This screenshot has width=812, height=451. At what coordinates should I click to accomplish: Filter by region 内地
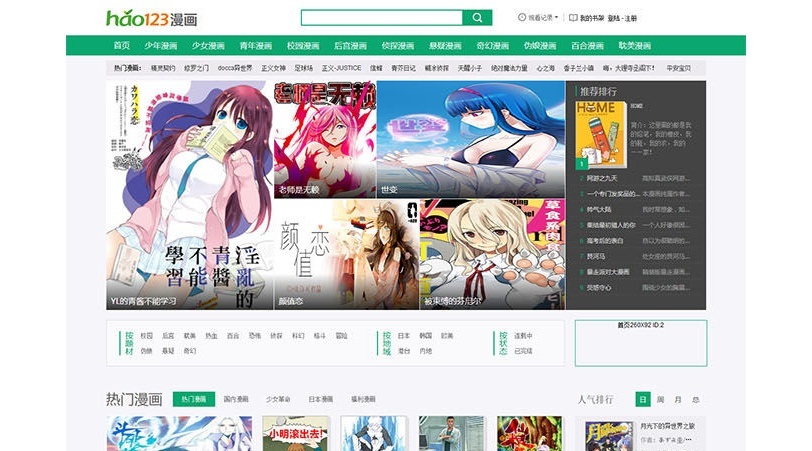point(426,351)
